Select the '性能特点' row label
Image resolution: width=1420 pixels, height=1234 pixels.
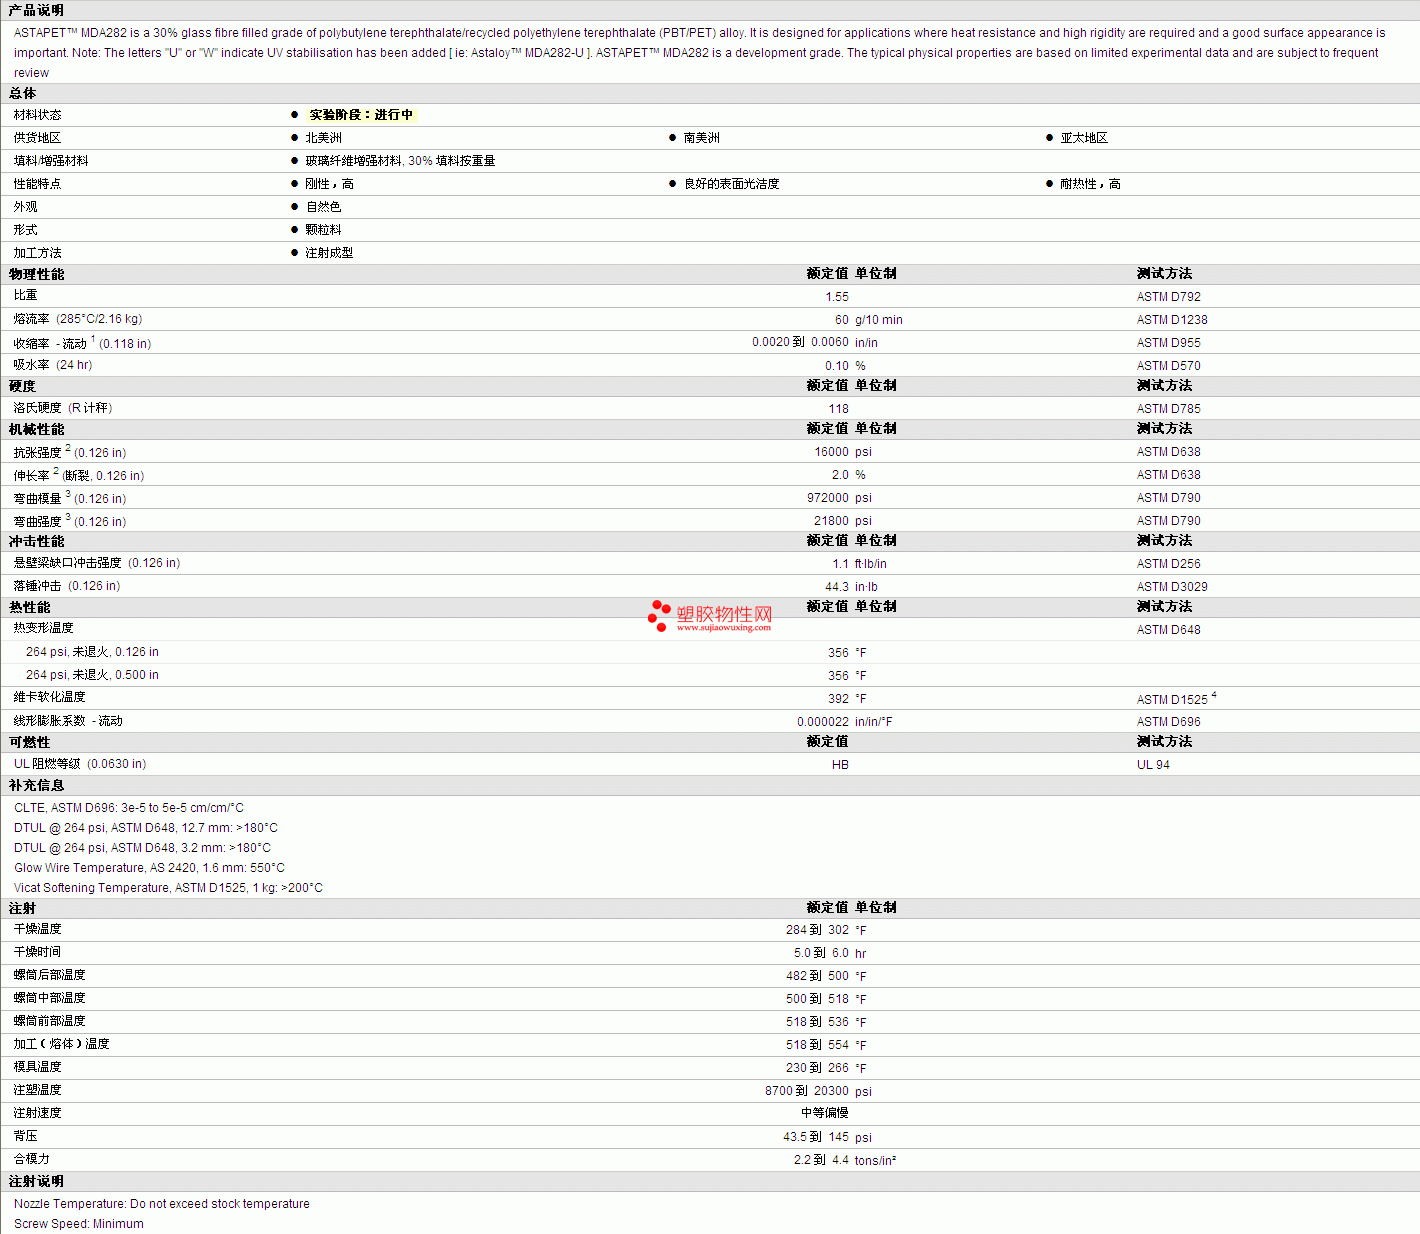(37, 184)
